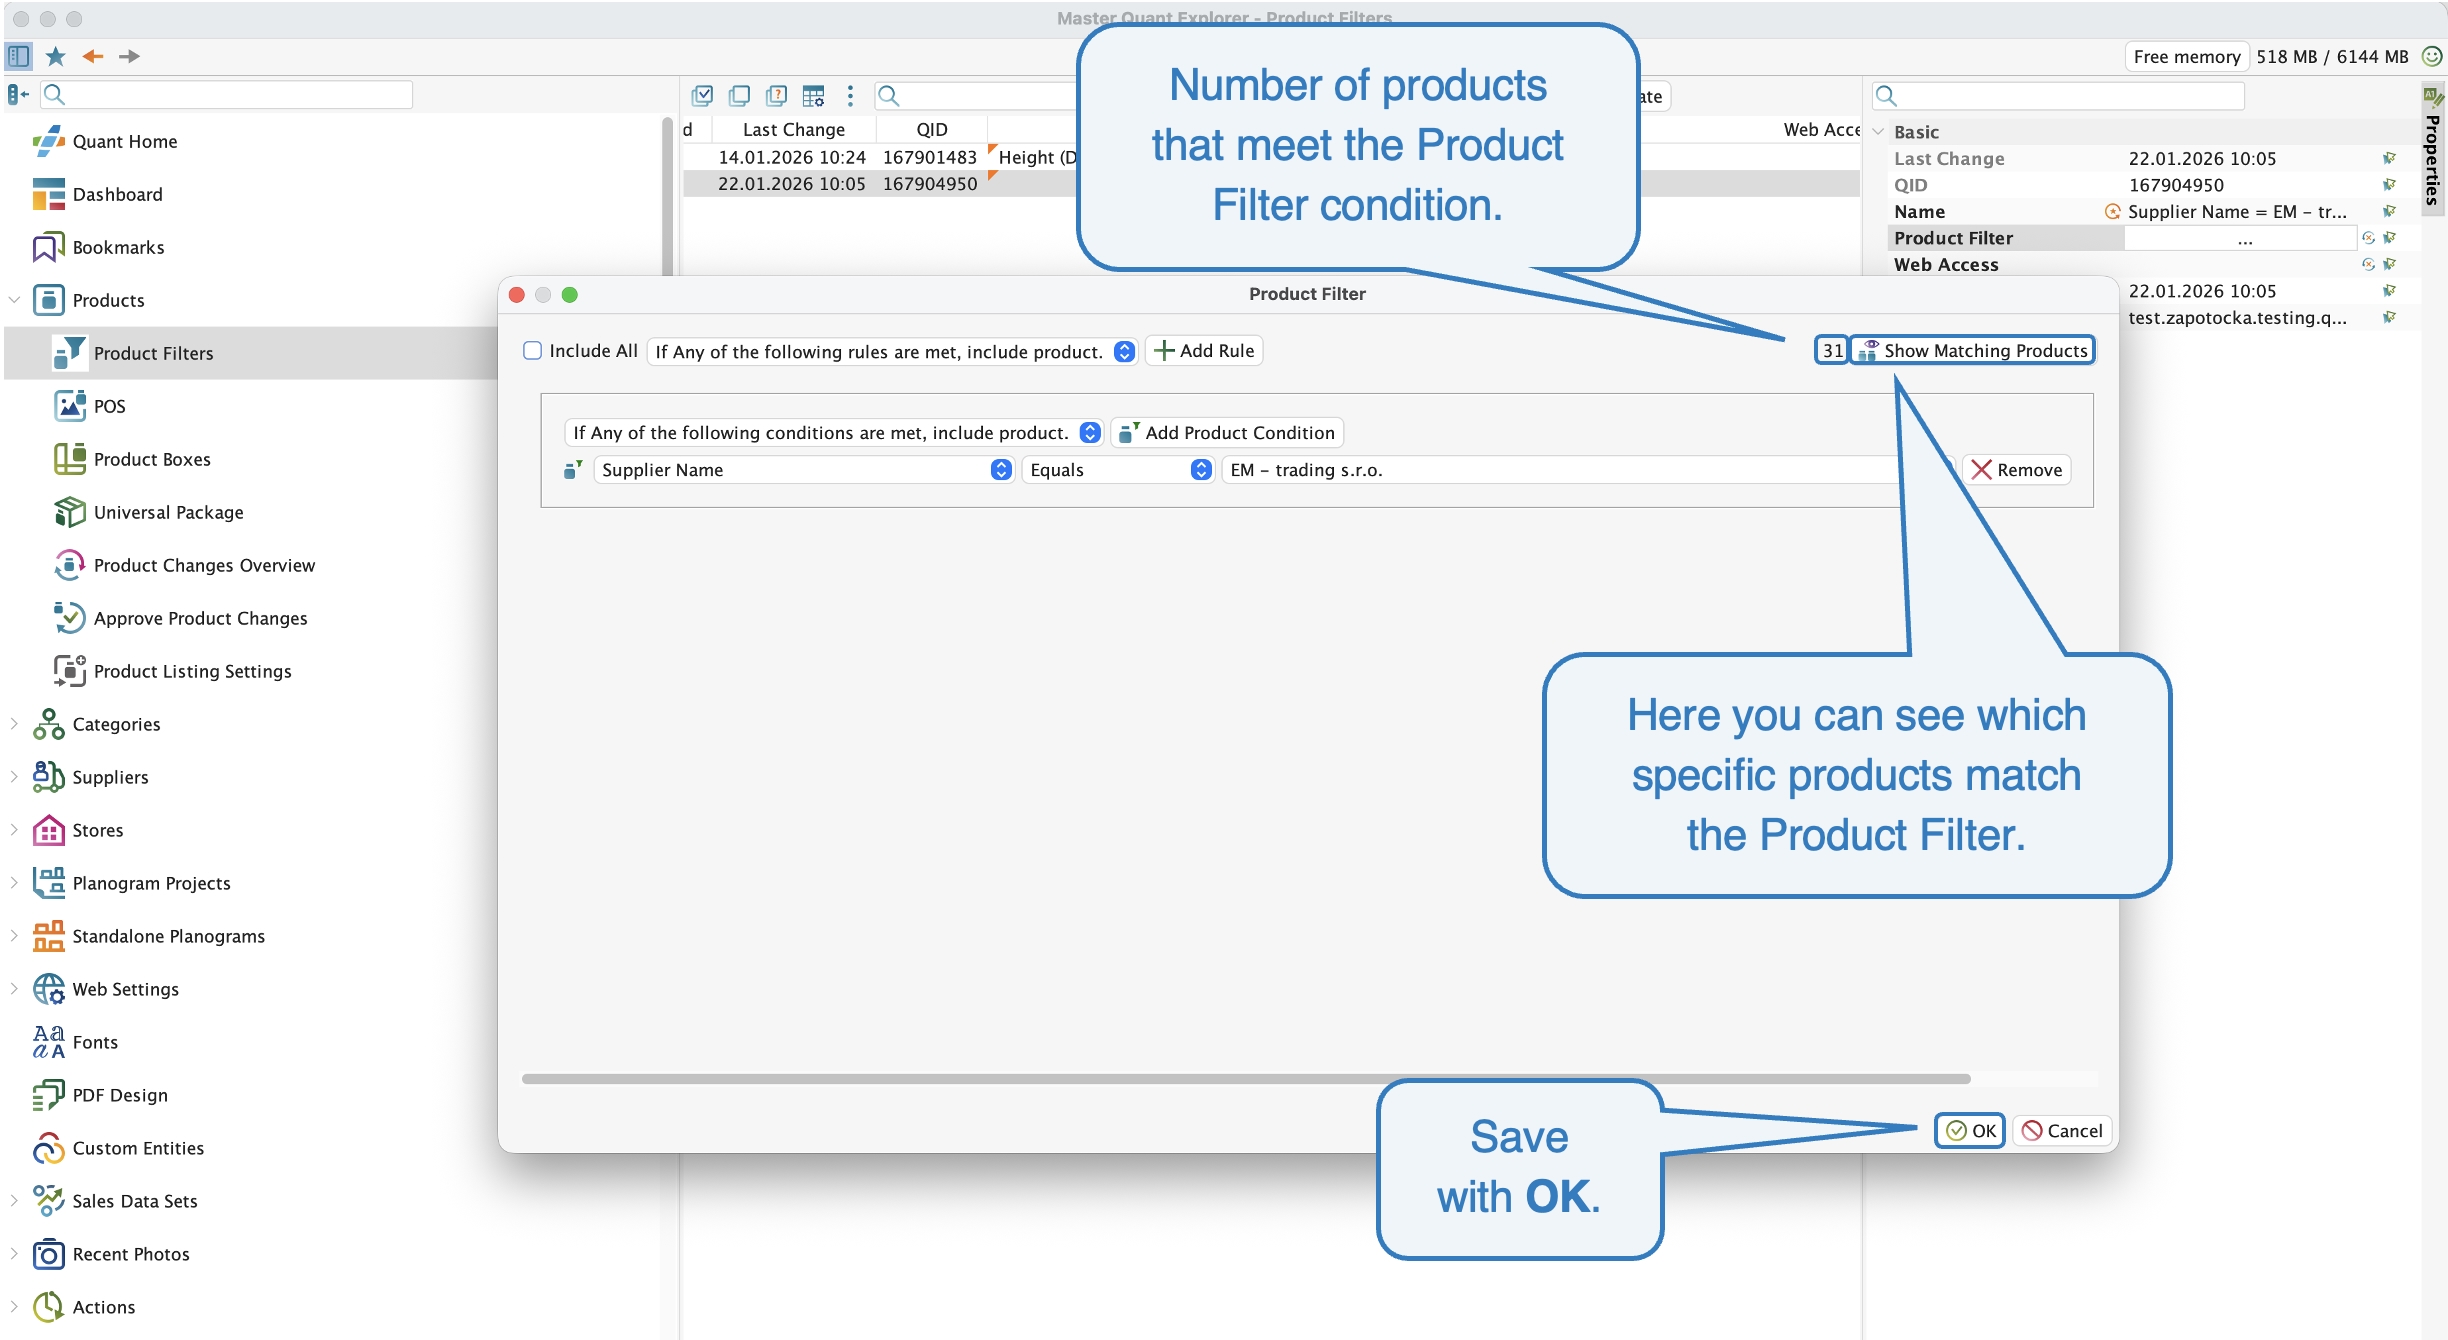Expand the Suppliers tree node

click(x=14, y=777)
